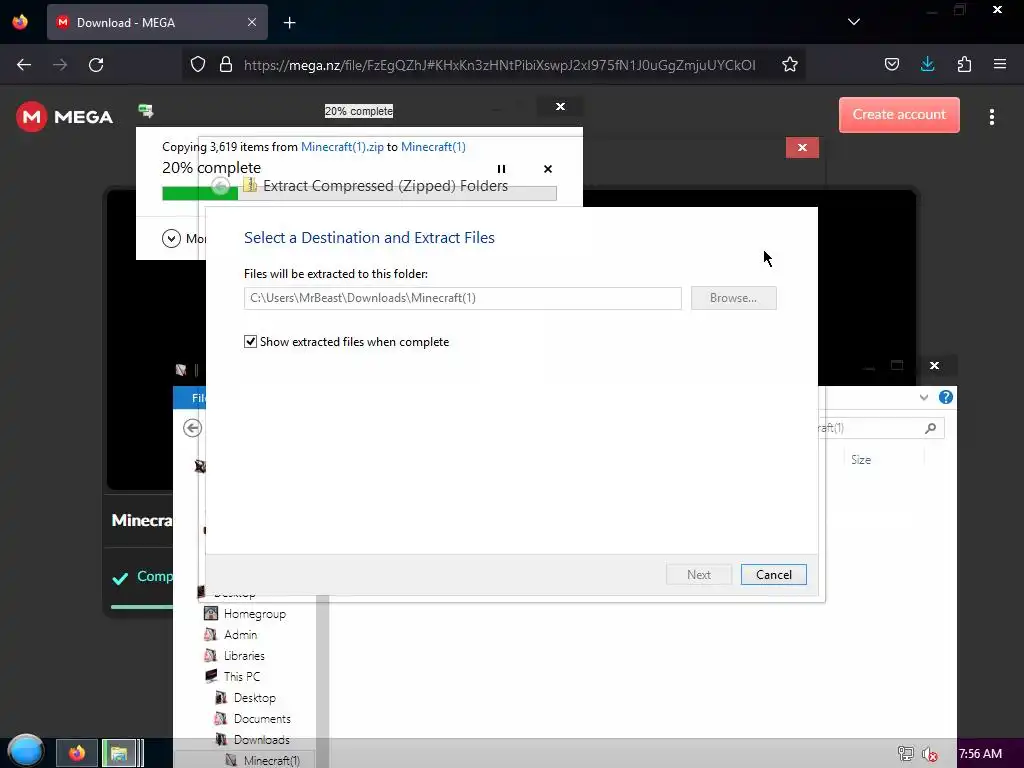
Task: Select the Download - MEGA tab
Action: tap(157, 22)
